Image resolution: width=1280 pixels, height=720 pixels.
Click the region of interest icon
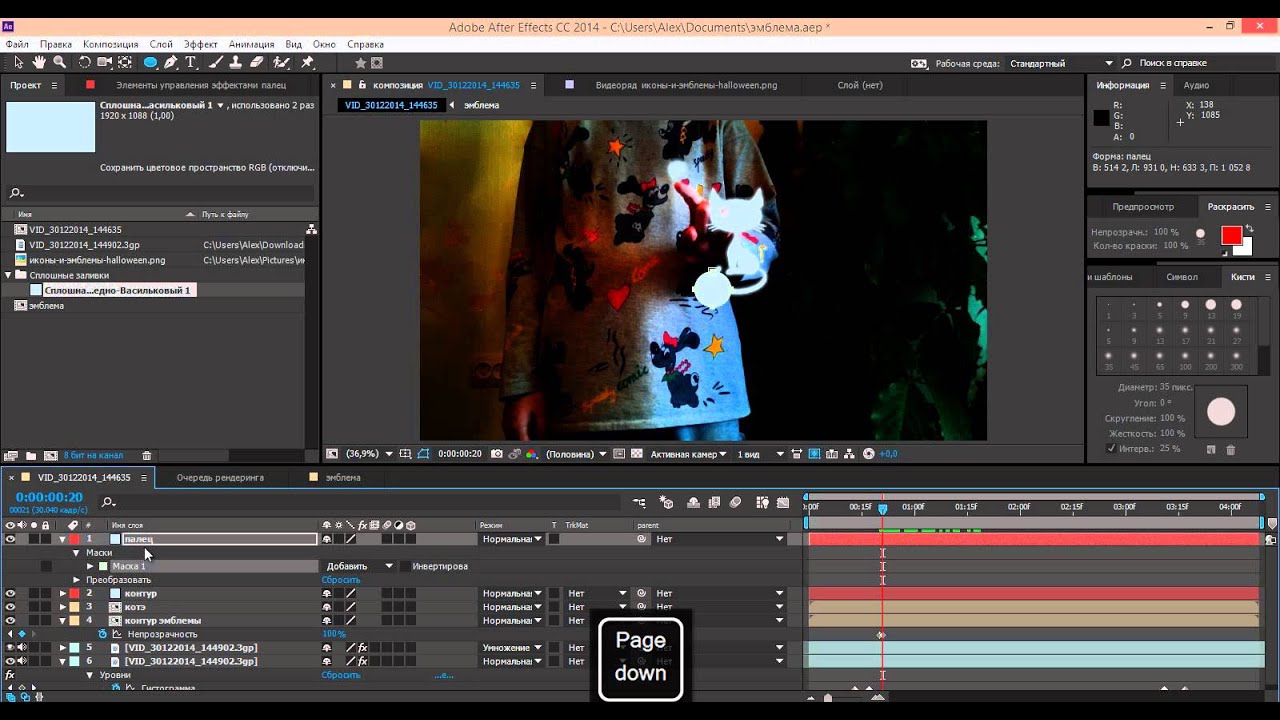tap(618, 454)
